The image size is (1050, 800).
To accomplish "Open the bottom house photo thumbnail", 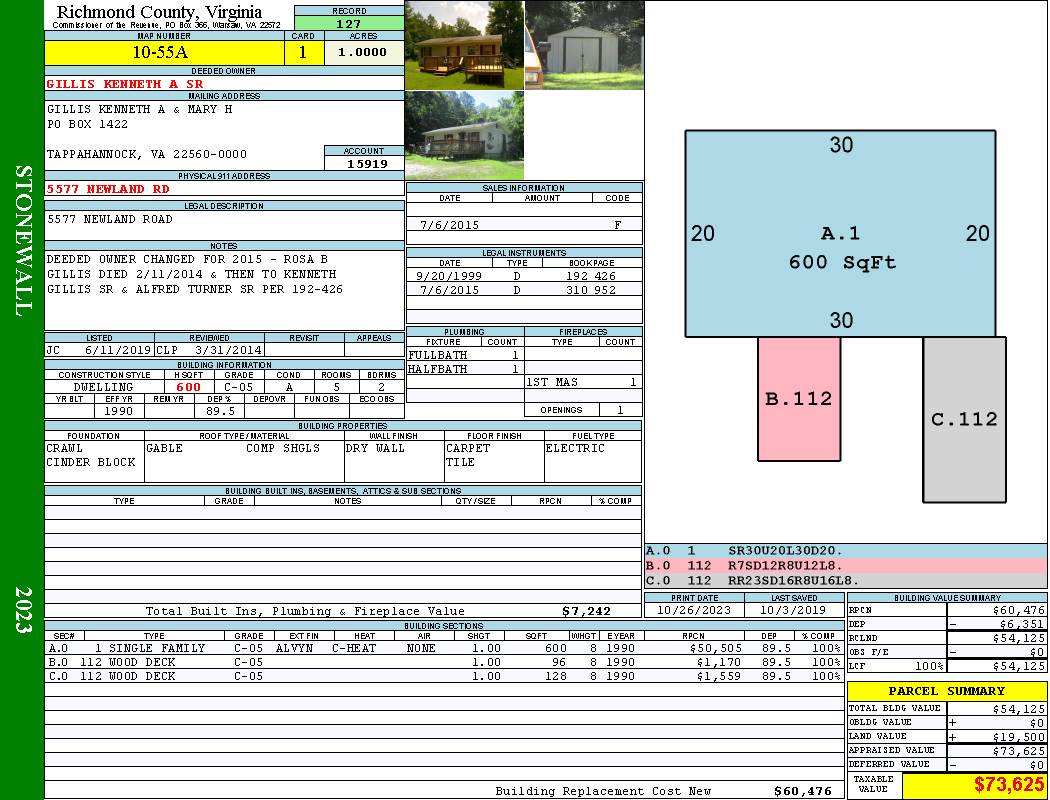I will pyautogui.click(x=464, y=135).
